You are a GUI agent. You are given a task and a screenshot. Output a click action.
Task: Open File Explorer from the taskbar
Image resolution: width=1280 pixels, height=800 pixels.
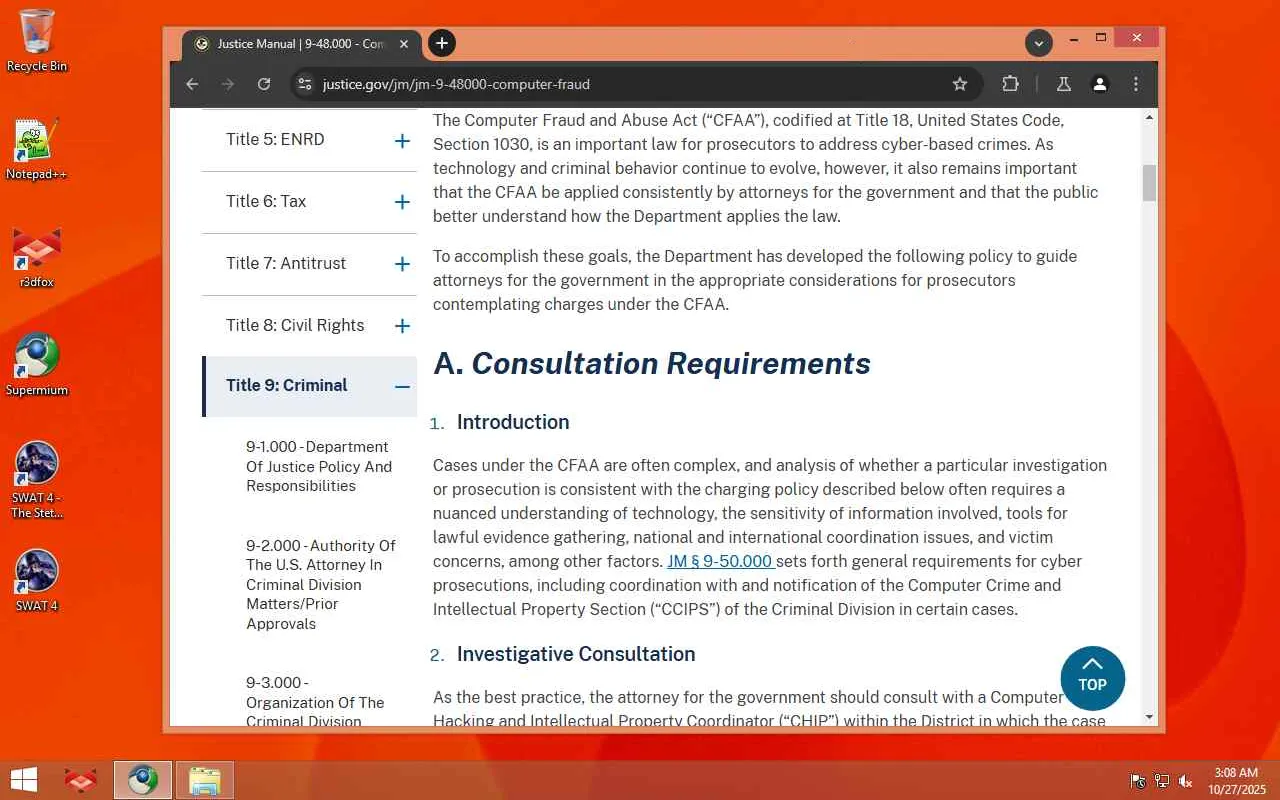click(x=205, y=780)
